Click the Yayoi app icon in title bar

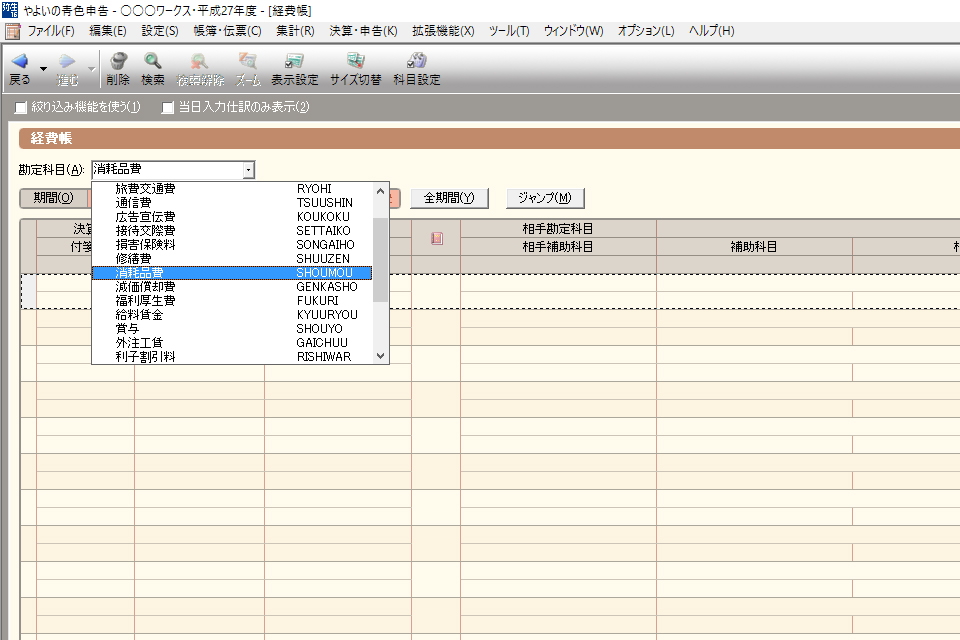(x=10, y=10)
